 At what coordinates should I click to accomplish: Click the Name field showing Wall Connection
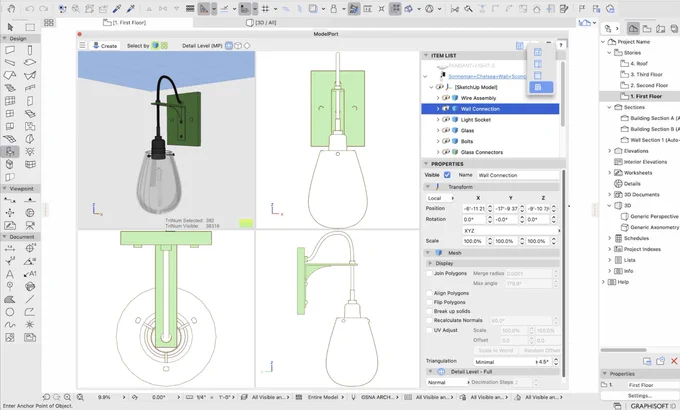click(x=518, y=175)
